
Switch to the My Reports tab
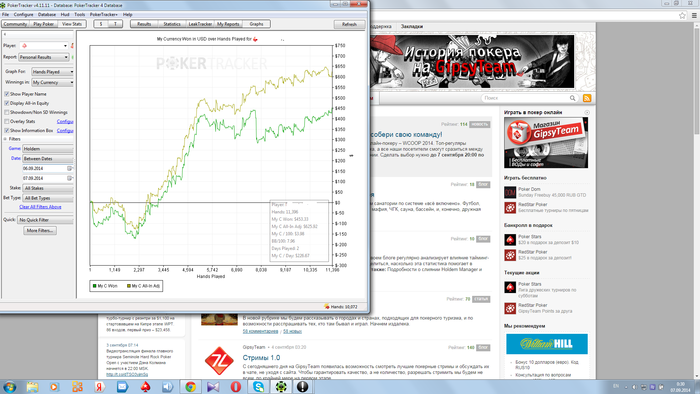(228, 24)
